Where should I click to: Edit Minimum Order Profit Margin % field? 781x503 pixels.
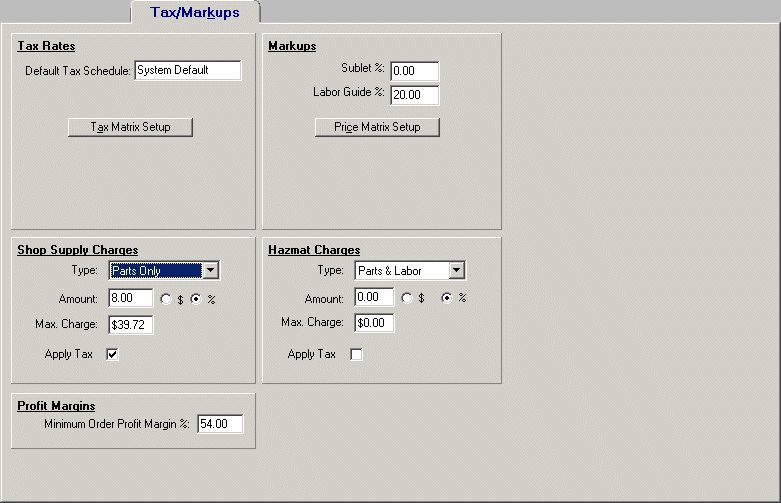tap(220, 425)
